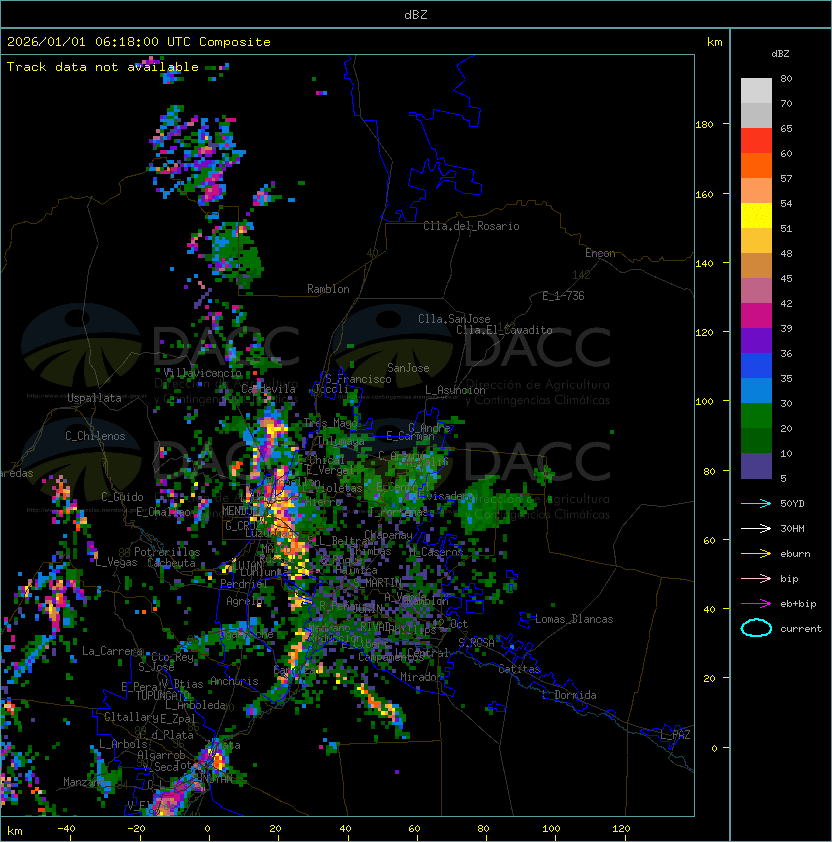Click the -40 km horizontal axis tick

tap(67, 829)
